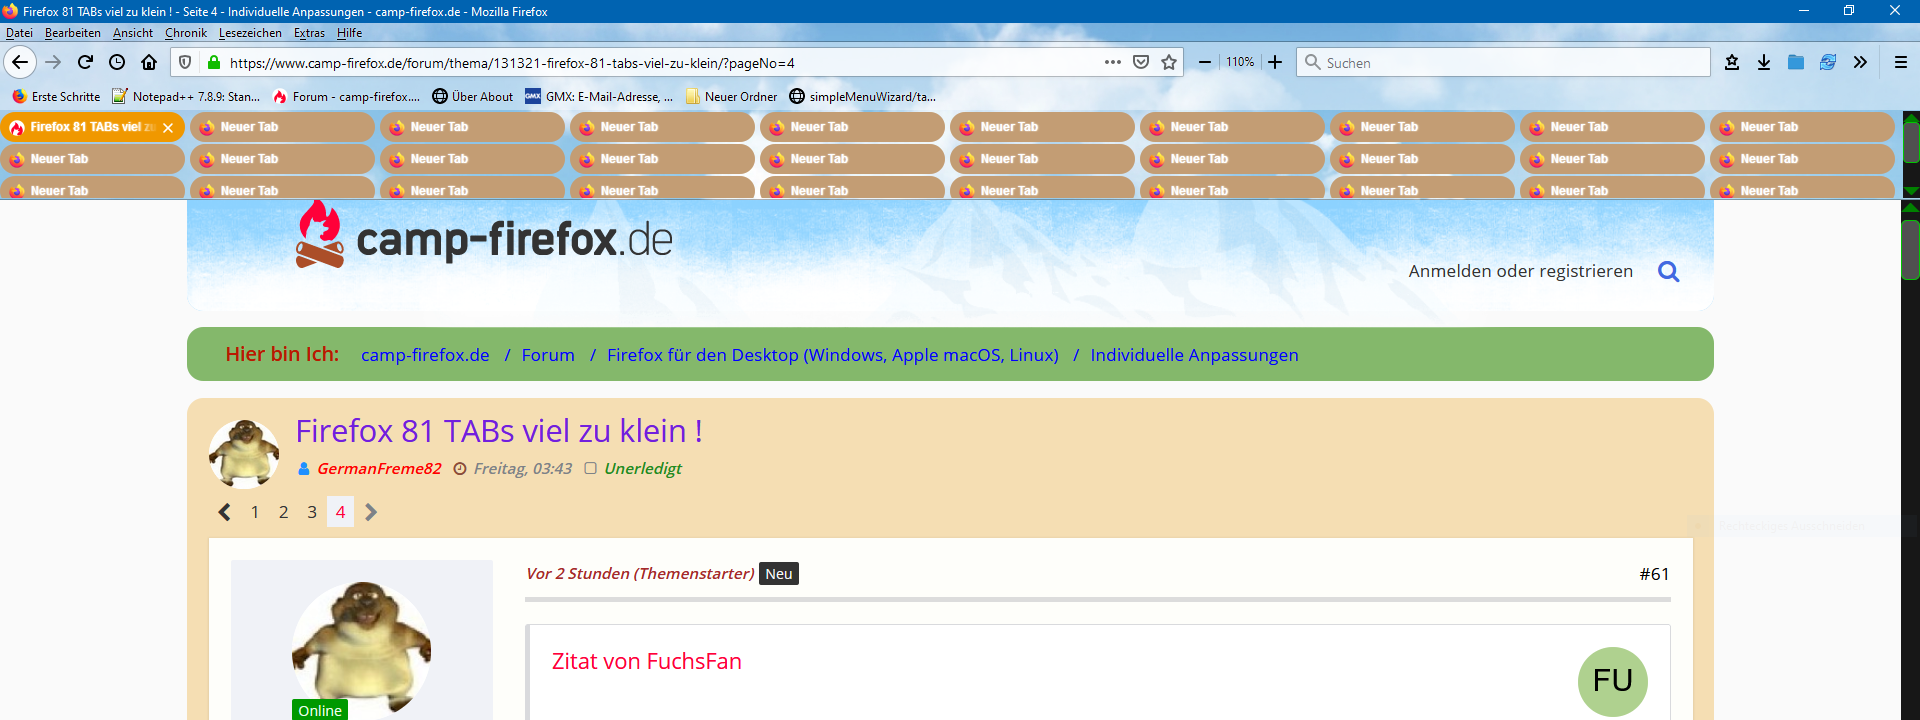This screenshot has height=720, width=1920.
Task: Go to thread page 1
Action: coord(255,512)
